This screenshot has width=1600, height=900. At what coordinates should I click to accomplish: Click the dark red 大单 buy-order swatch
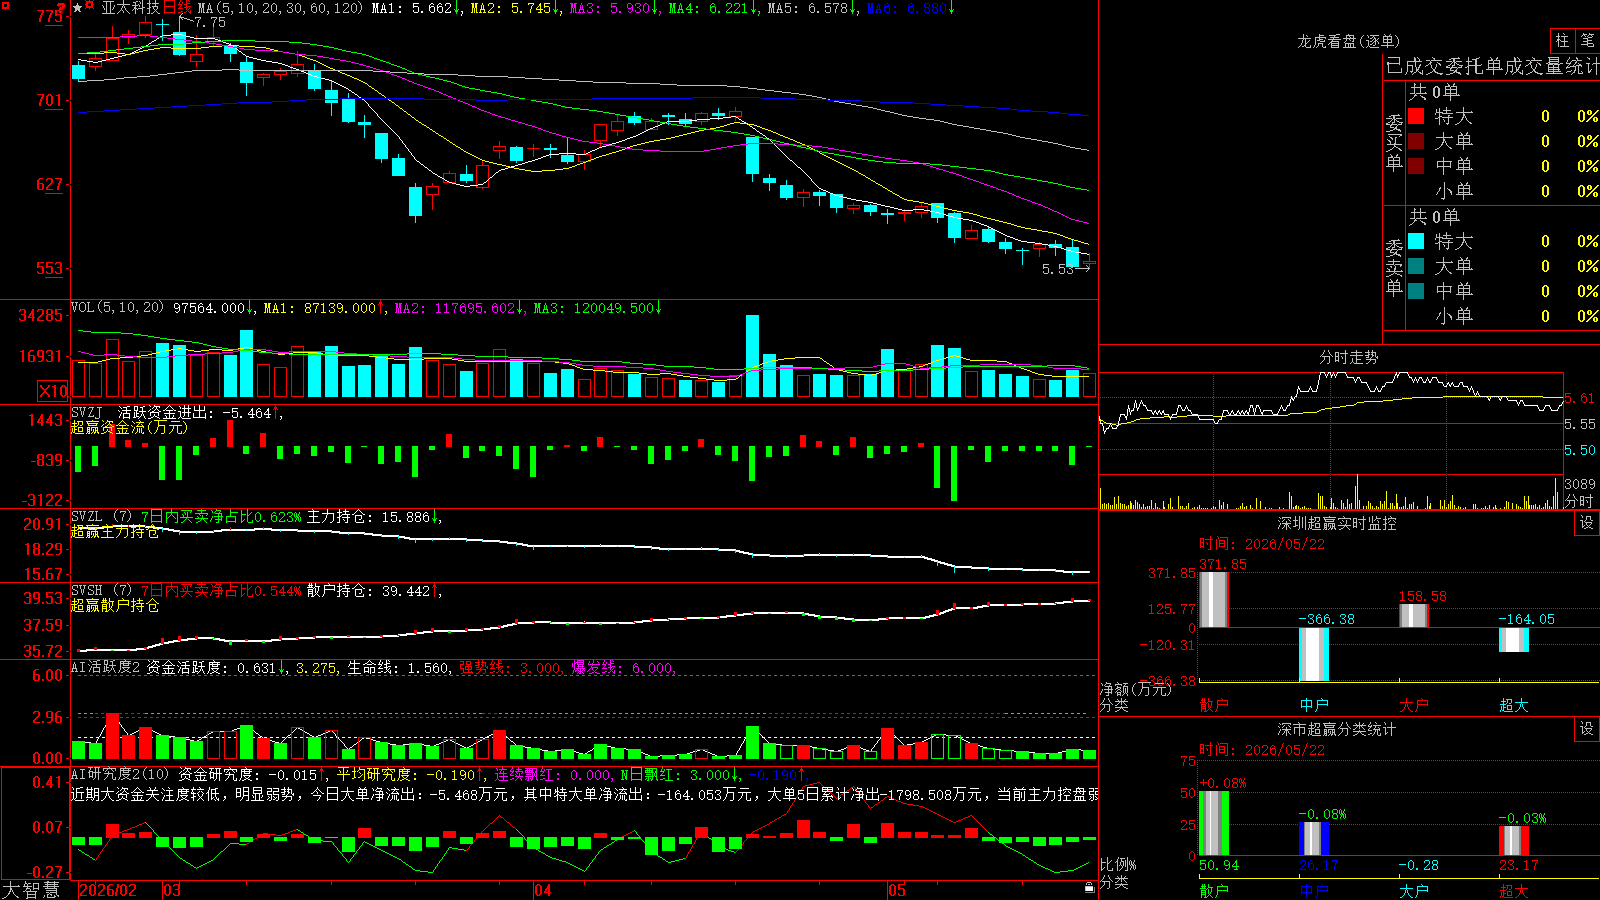pyautogui.click(x=1416, y=141)
